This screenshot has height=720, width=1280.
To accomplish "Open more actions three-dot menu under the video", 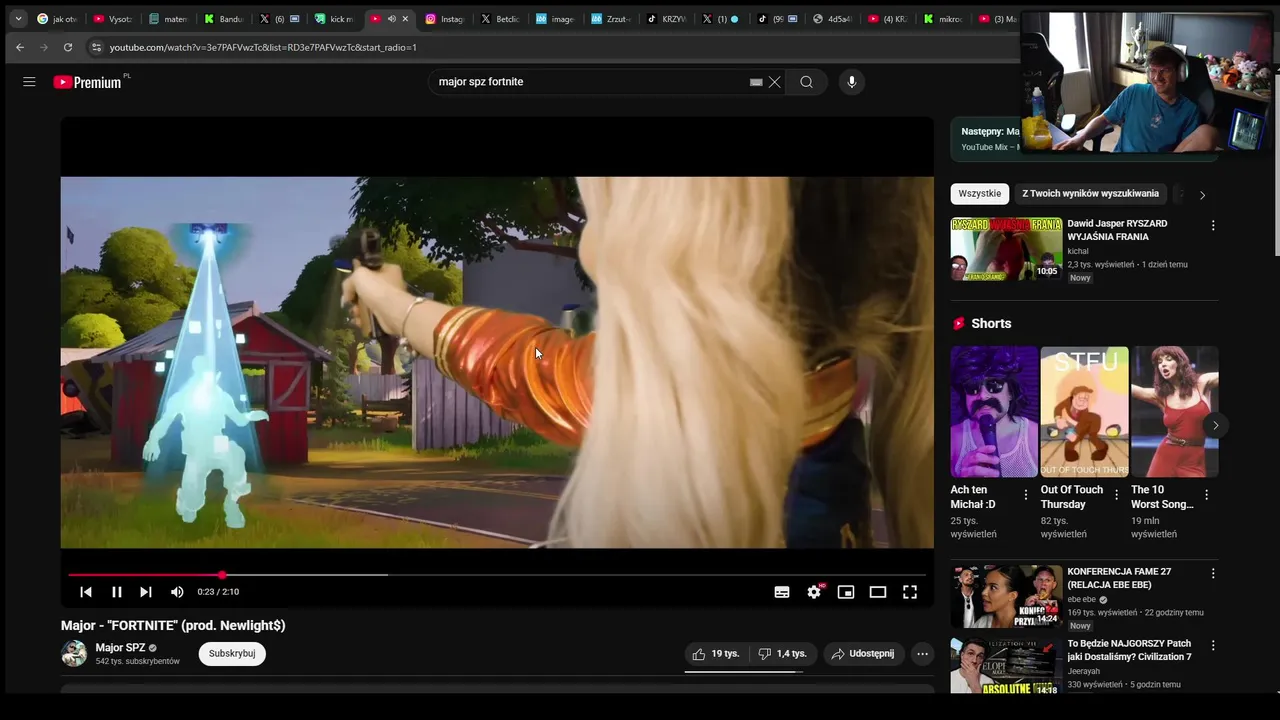I will [x=922, y=654].
